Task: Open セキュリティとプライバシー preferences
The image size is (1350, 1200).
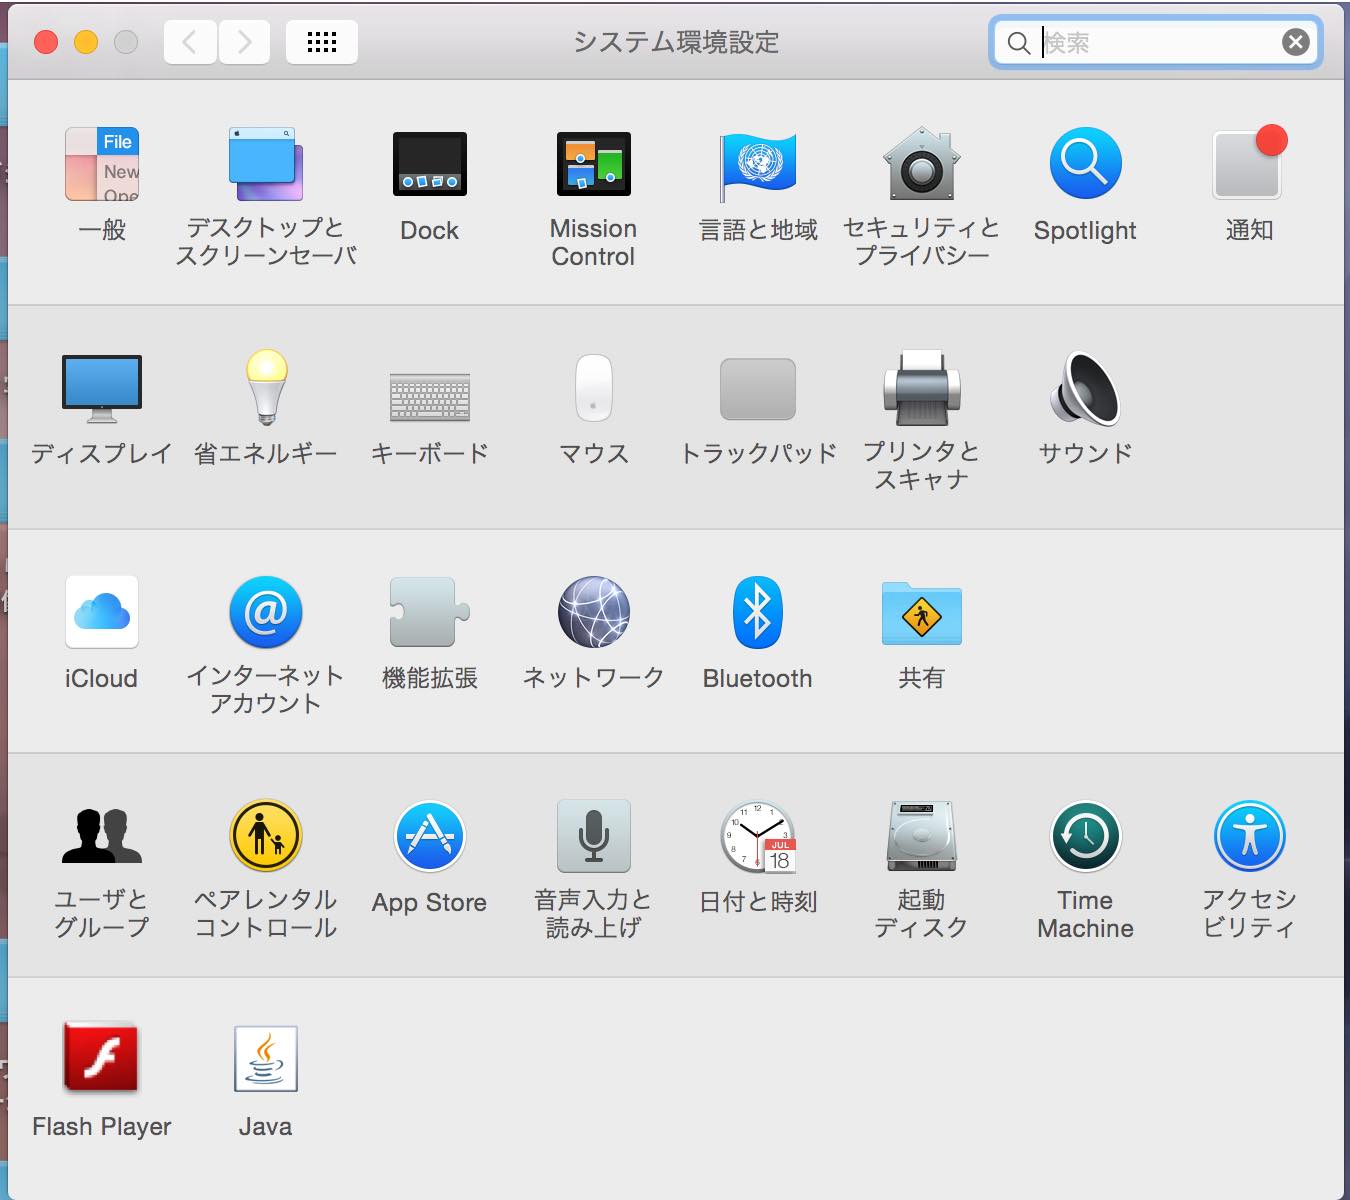Action: coord(922,164)
